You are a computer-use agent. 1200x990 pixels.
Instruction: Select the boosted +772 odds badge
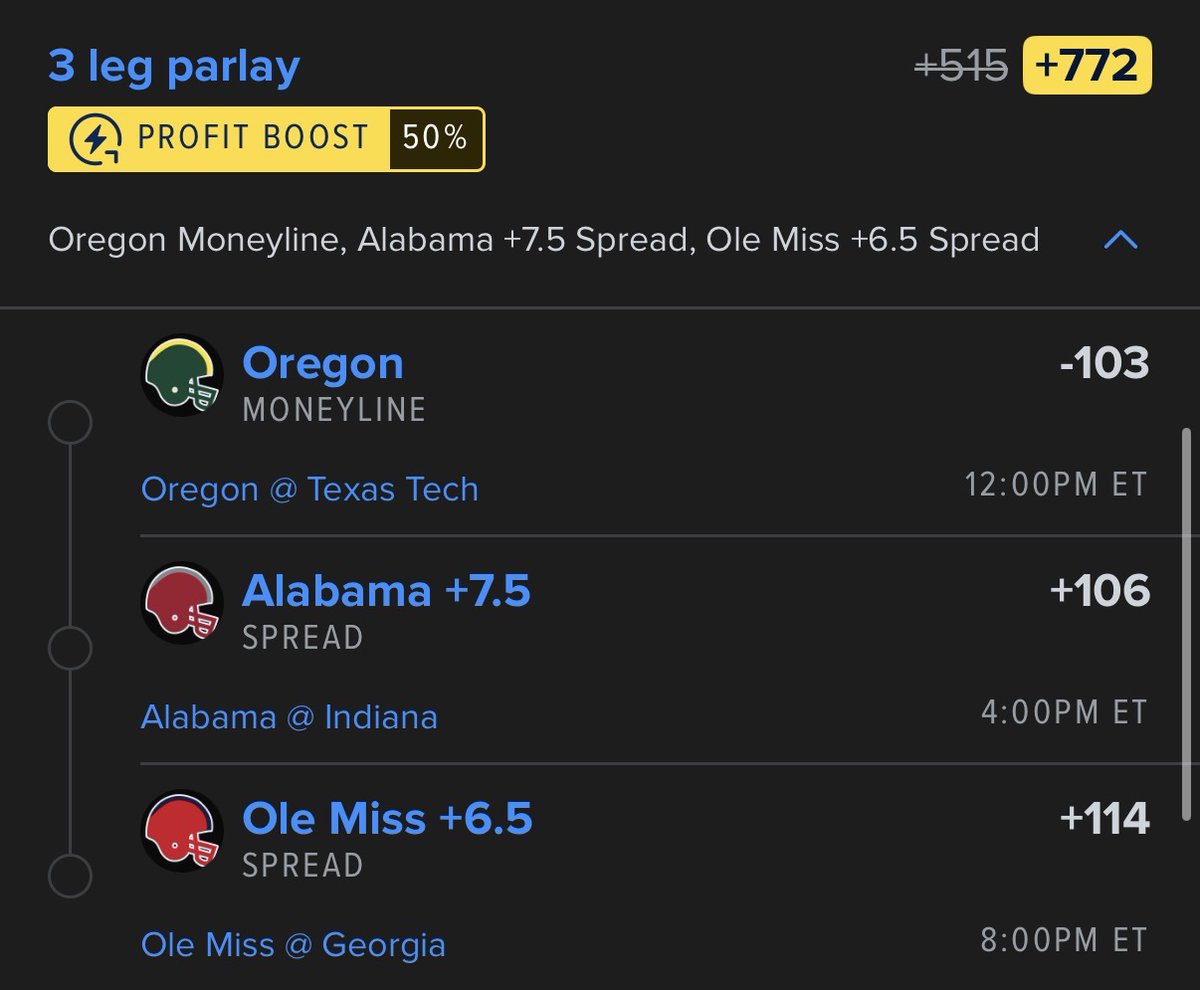pos(1087,66)
